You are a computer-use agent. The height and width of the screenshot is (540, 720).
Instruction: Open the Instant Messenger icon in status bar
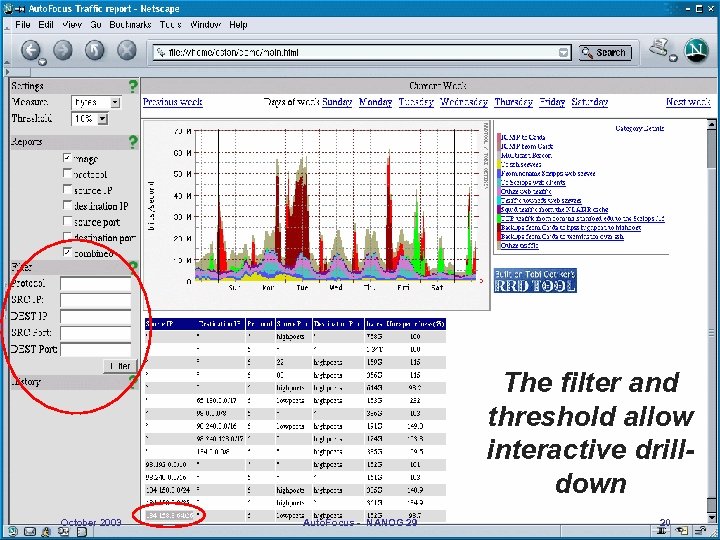[46, 531]
